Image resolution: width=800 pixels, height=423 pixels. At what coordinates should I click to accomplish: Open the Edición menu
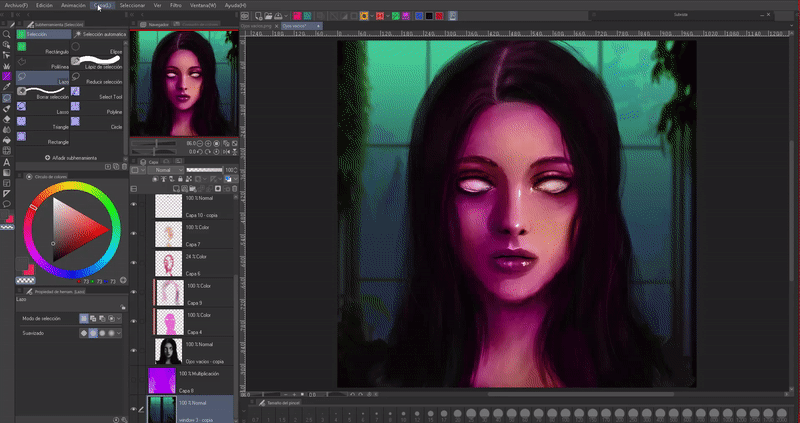[44, 5]
